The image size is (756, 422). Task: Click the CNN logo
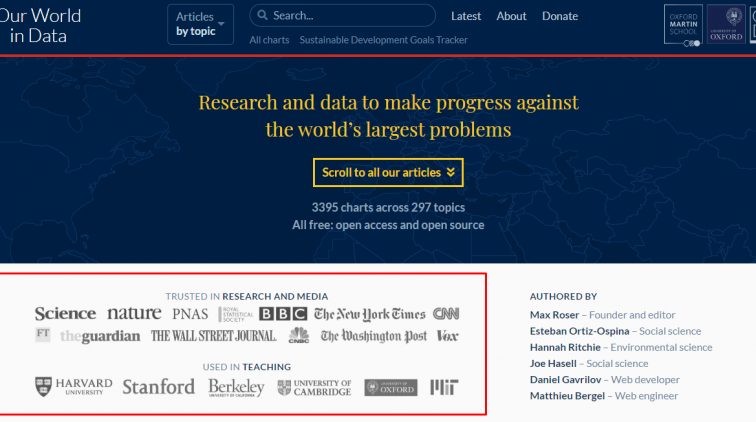click(446, 314)
